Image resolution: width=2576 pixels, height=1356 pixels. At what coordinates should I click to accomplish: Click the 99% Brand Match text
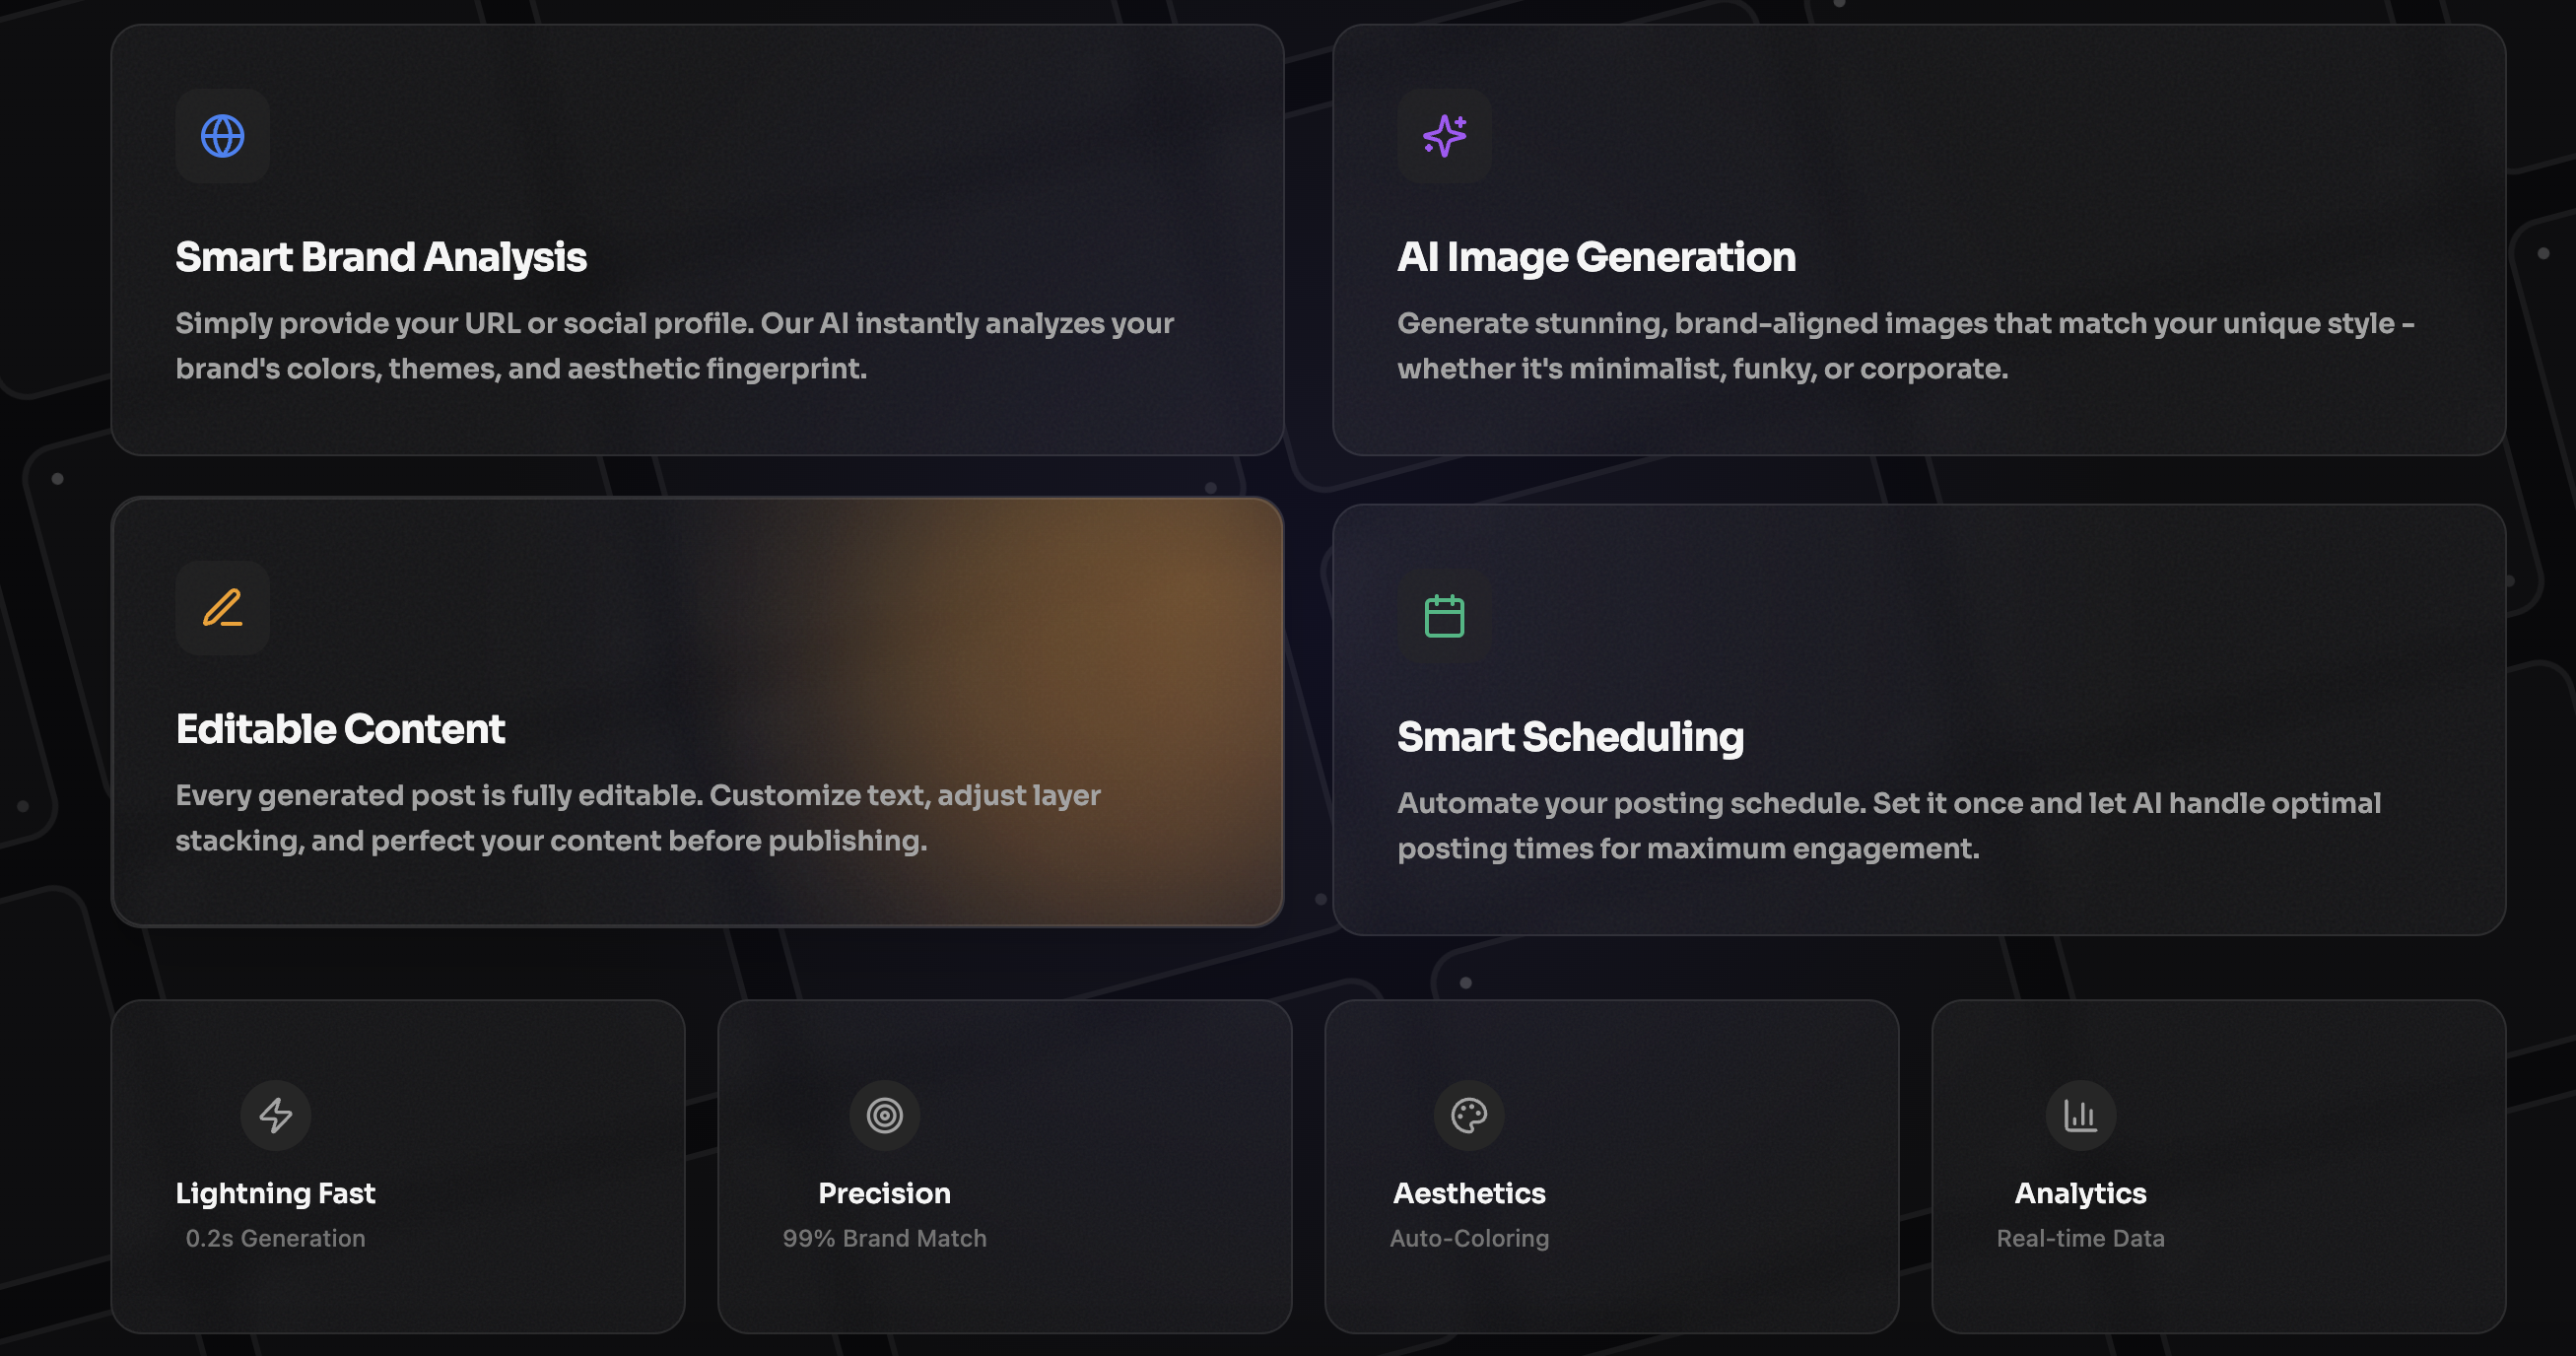coord(884,1238)
